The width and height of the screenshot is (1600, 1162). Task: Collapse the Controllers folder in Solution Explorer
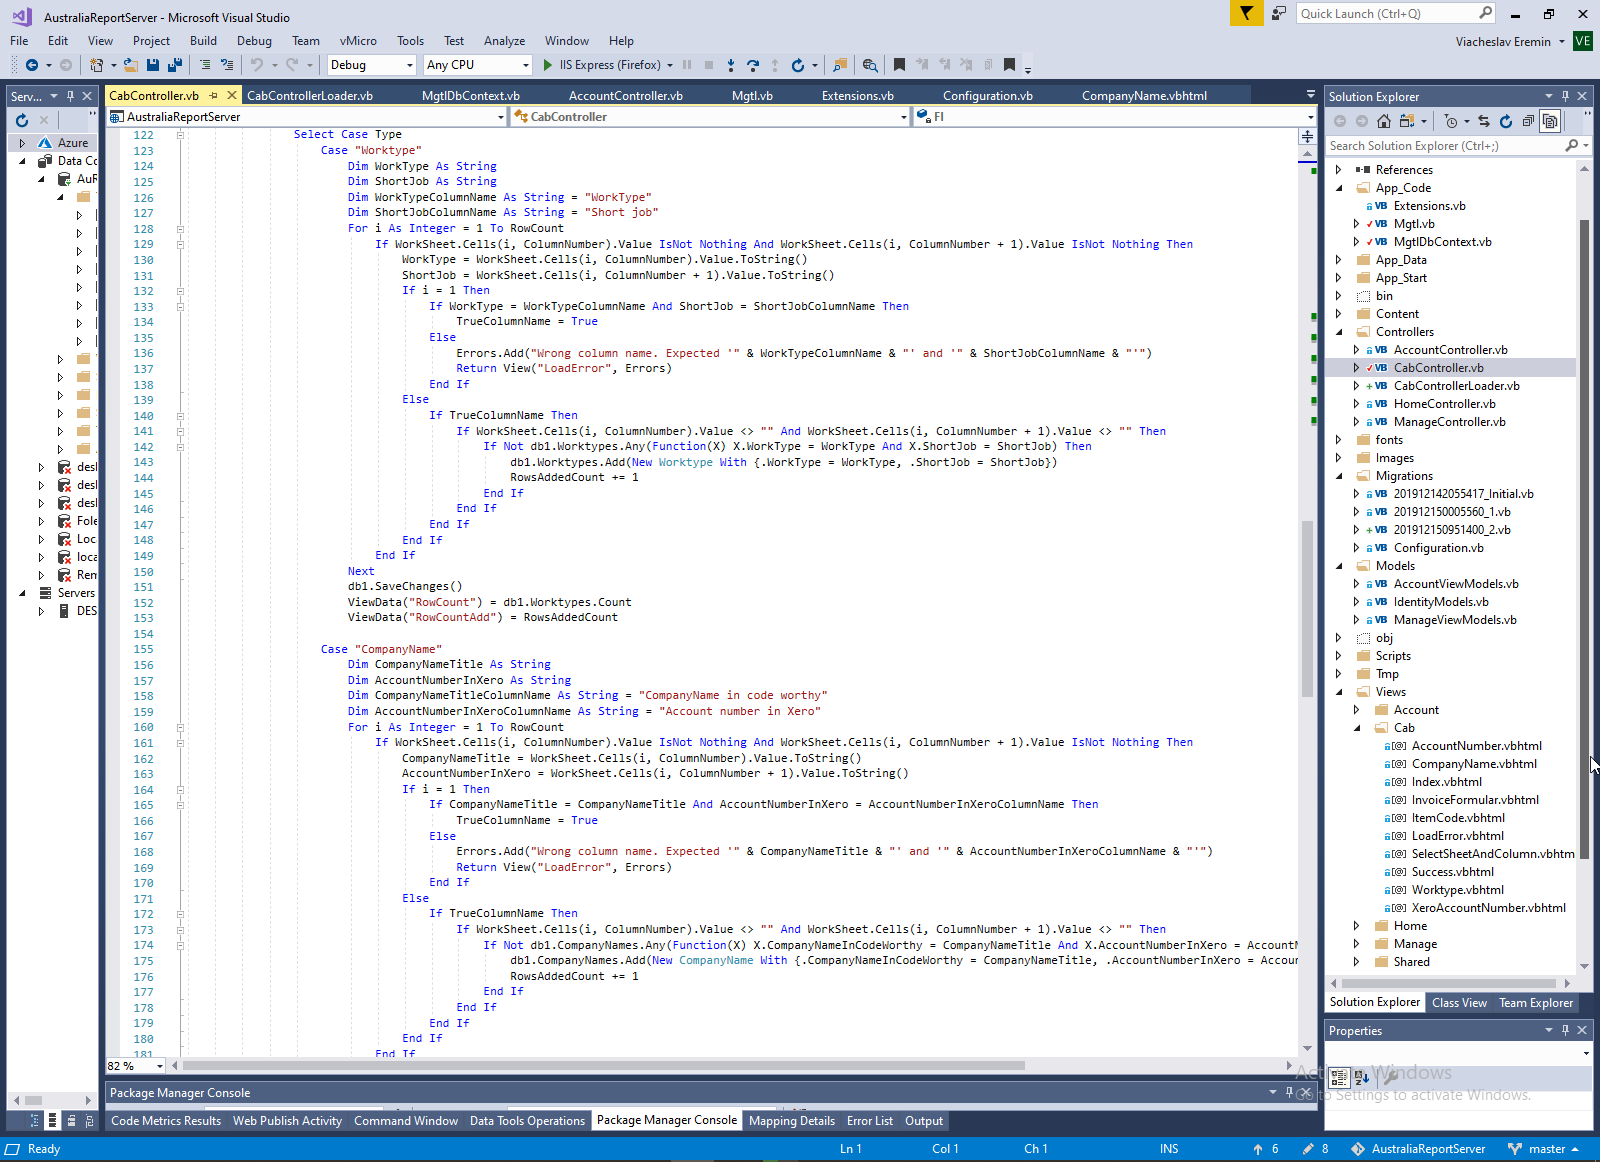(1340, 332)
